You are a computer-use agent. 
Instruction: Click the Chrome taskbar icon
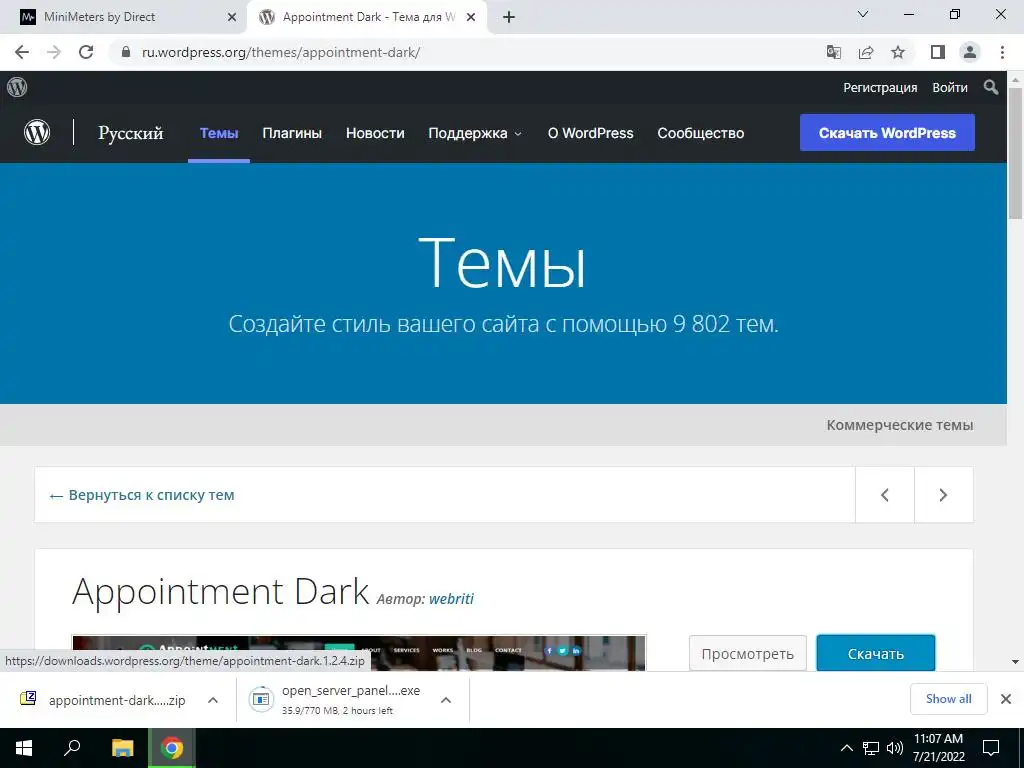172,748
